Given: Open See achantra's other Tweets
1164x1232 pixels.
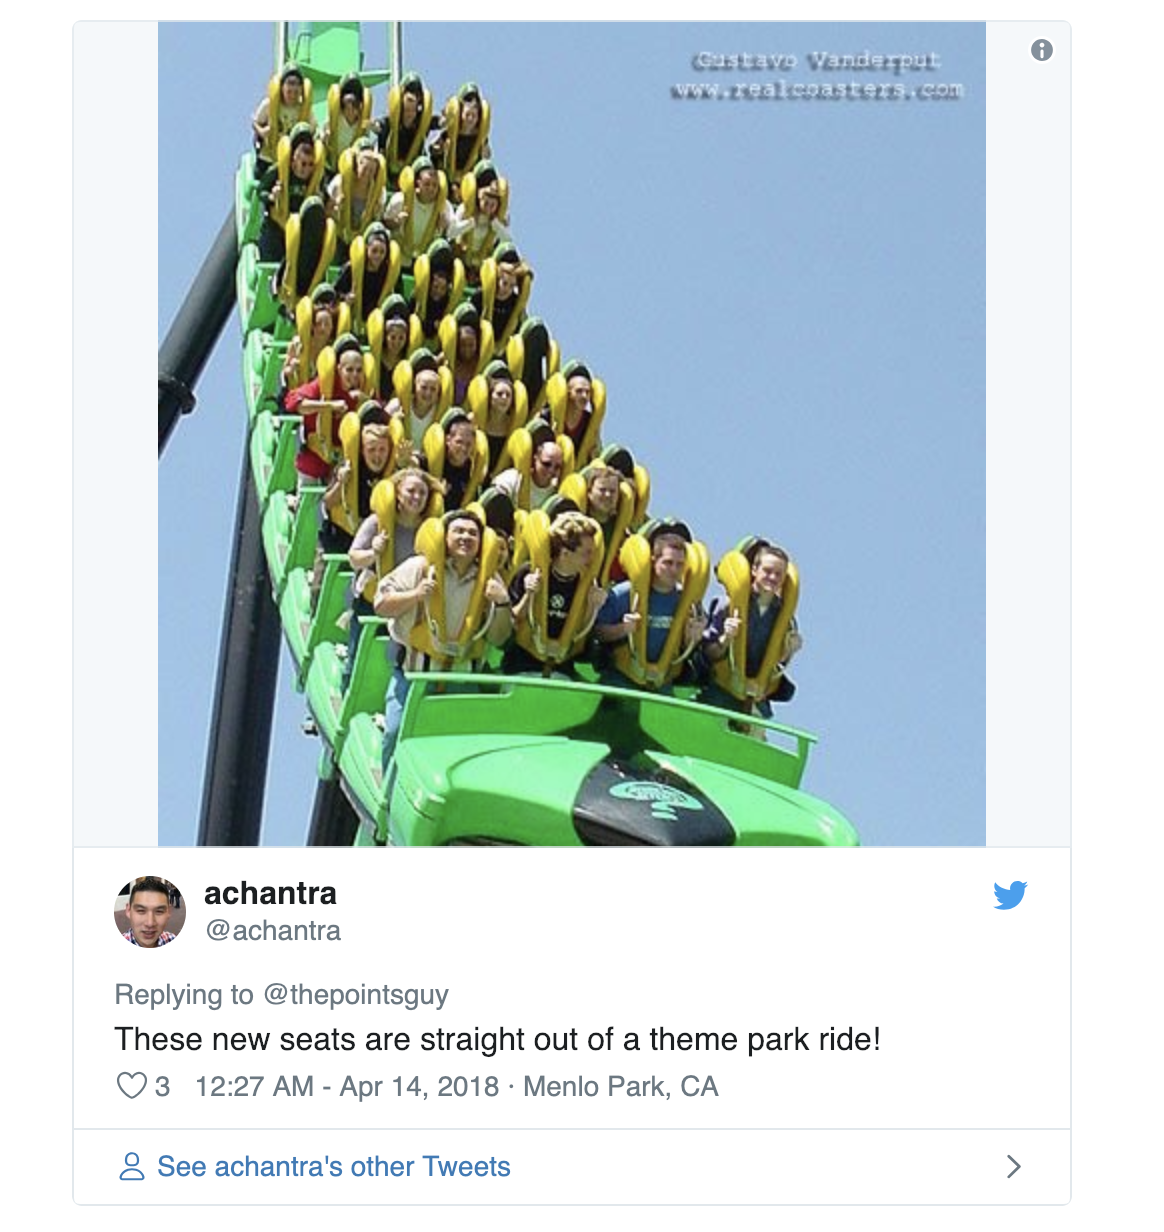Looking at the screenshot, I should pos(334,1167).
